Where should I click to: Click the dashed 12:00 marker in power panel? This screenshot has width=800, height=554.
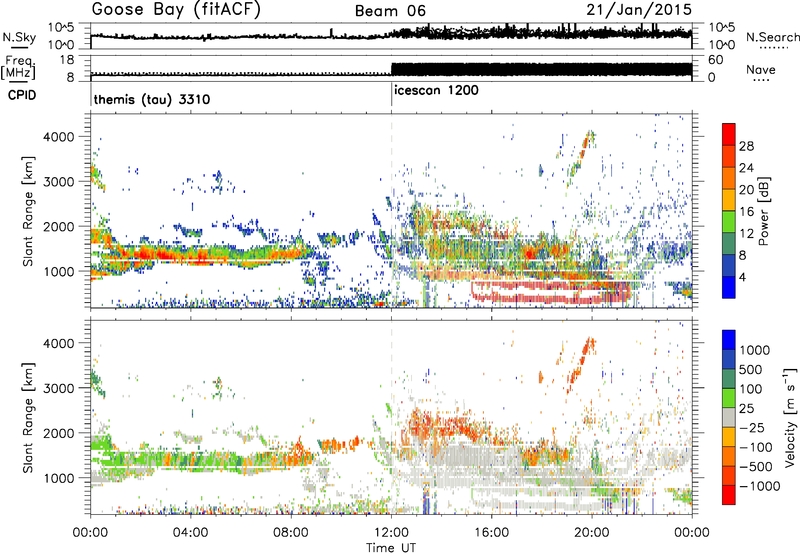pos(391,210)
